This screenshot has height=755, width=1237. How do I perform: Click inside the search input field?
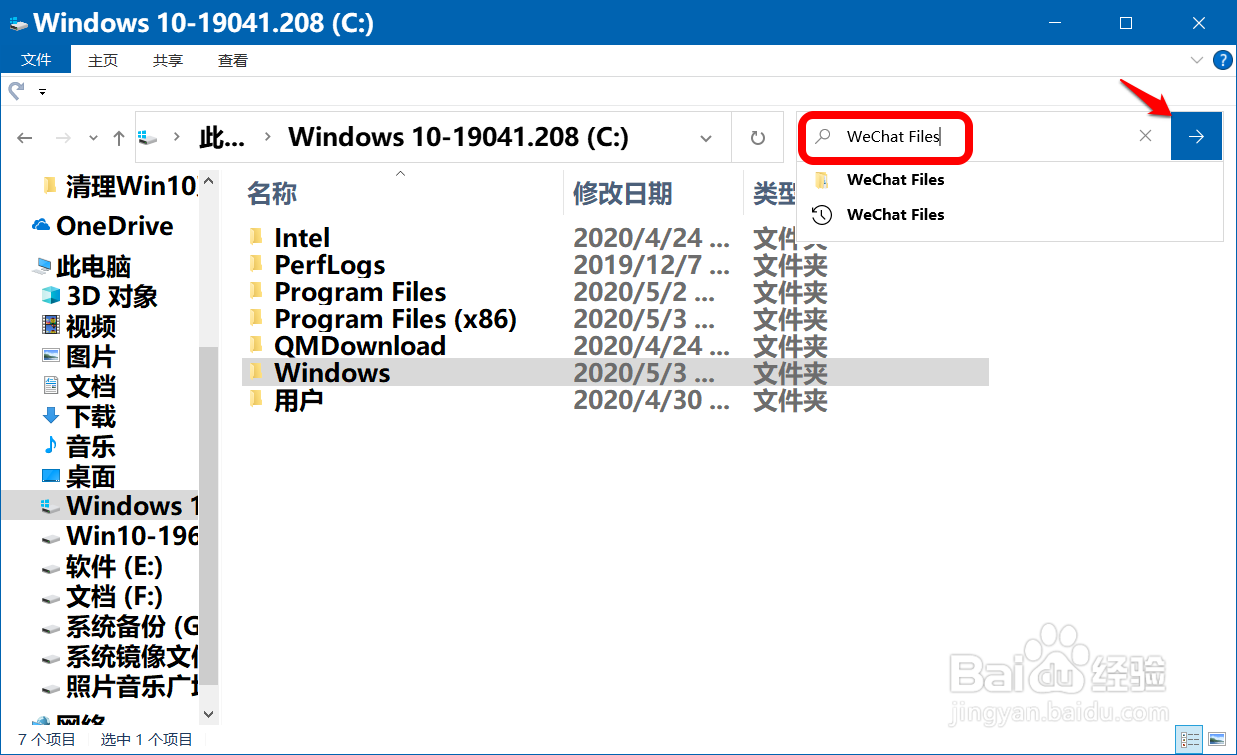pos(900,136)
